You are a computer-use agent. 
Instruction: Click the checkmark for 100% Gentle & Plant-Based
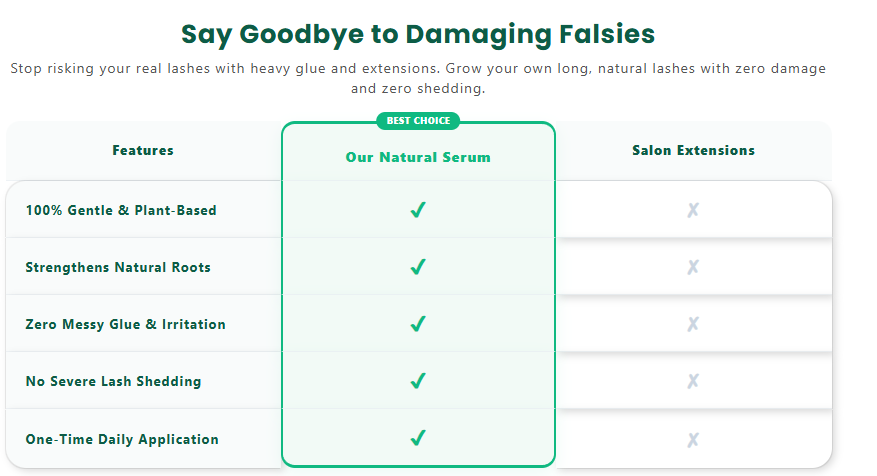(x=418, y=210)
